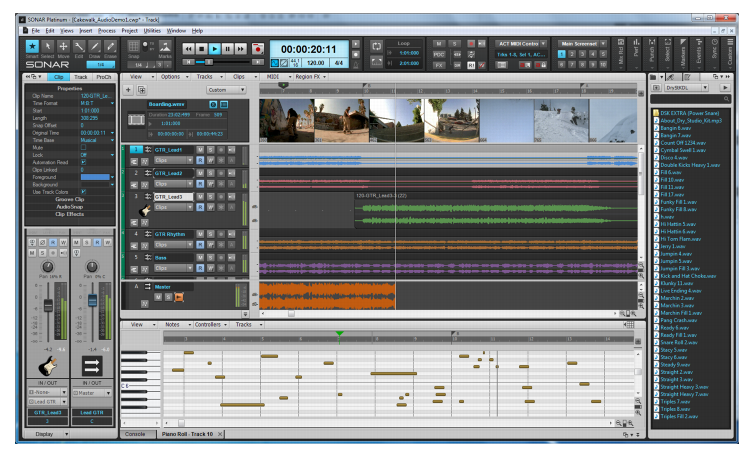This screenshot has width=752, height=454.
Task: Adjust the GTR_Lead3 volume fader
Action: coord(48,305)
